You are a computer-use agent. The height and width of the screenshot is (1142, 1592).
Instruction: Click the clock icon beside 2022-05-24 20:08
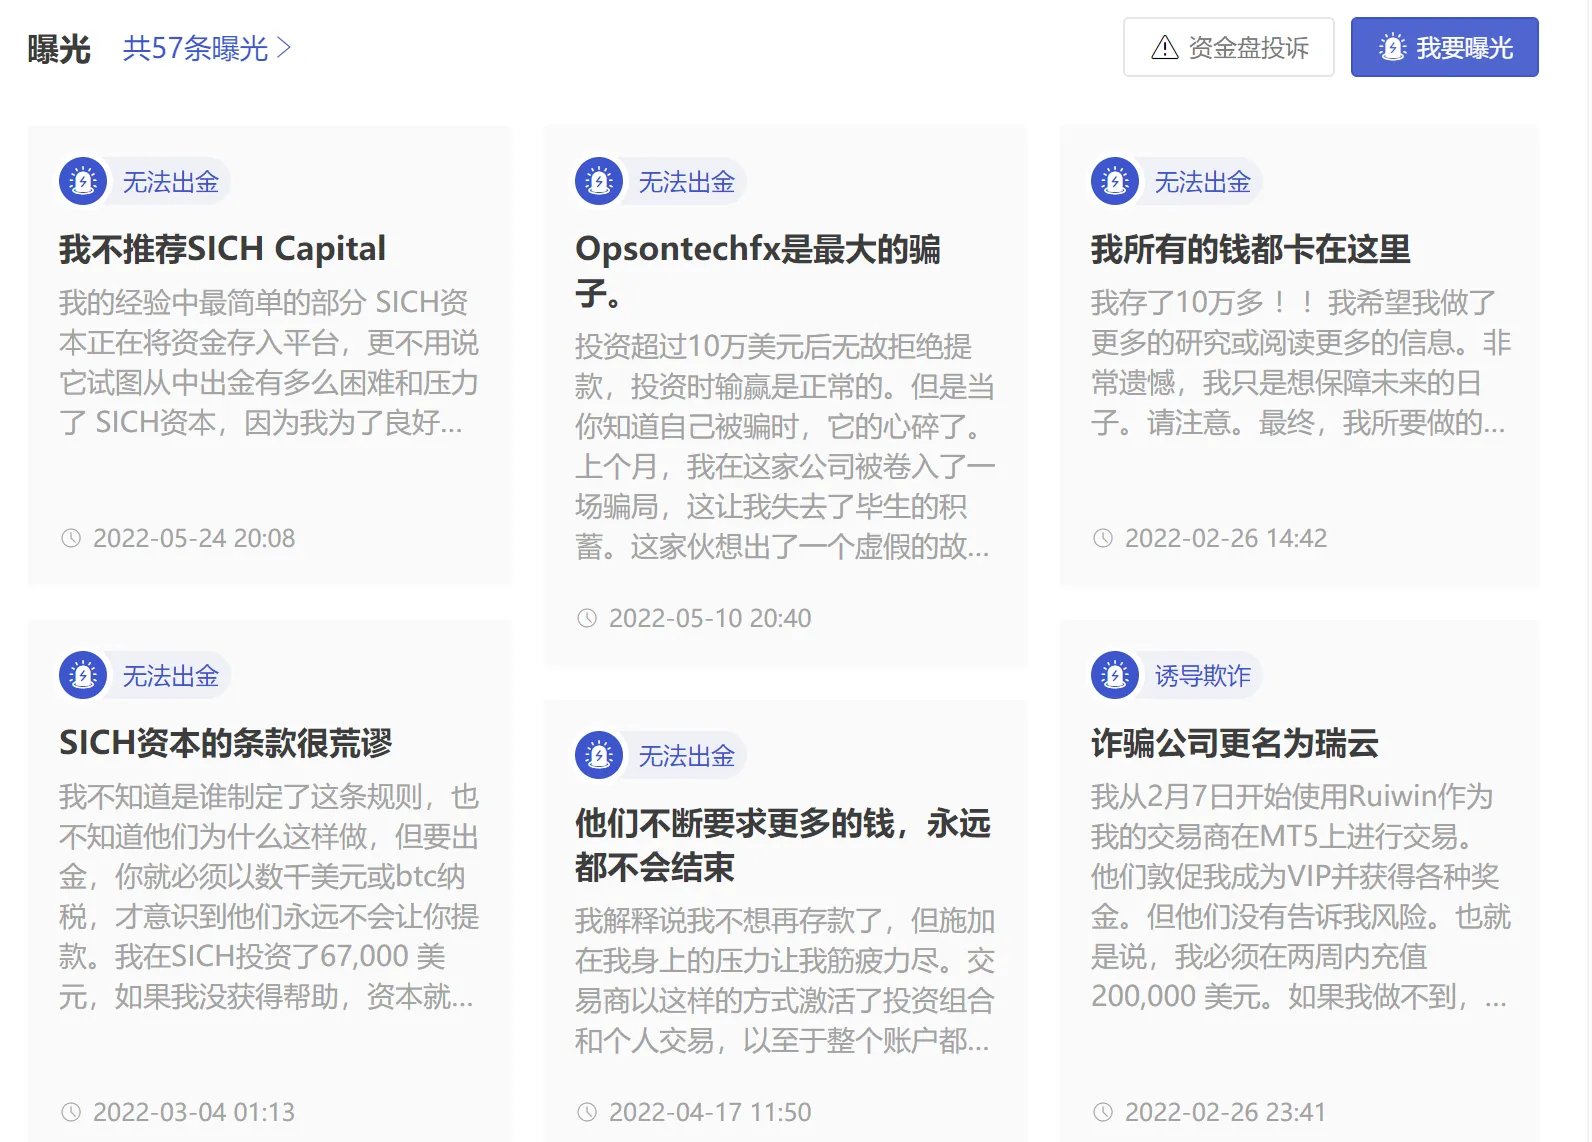(x=71, y=538)
